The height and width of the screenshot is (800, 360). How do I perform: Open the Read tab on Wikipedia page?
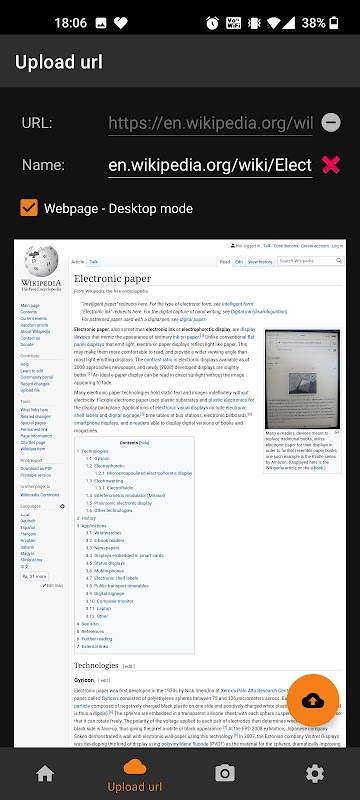(x=225, y=262)
